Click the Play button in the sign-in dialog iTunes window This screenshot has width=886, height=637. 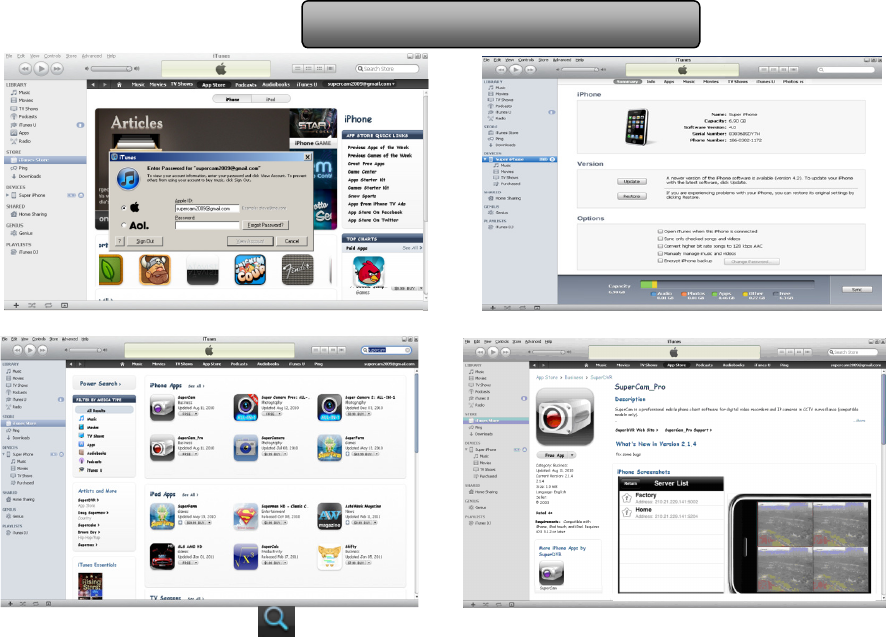[x=41, y=68]
